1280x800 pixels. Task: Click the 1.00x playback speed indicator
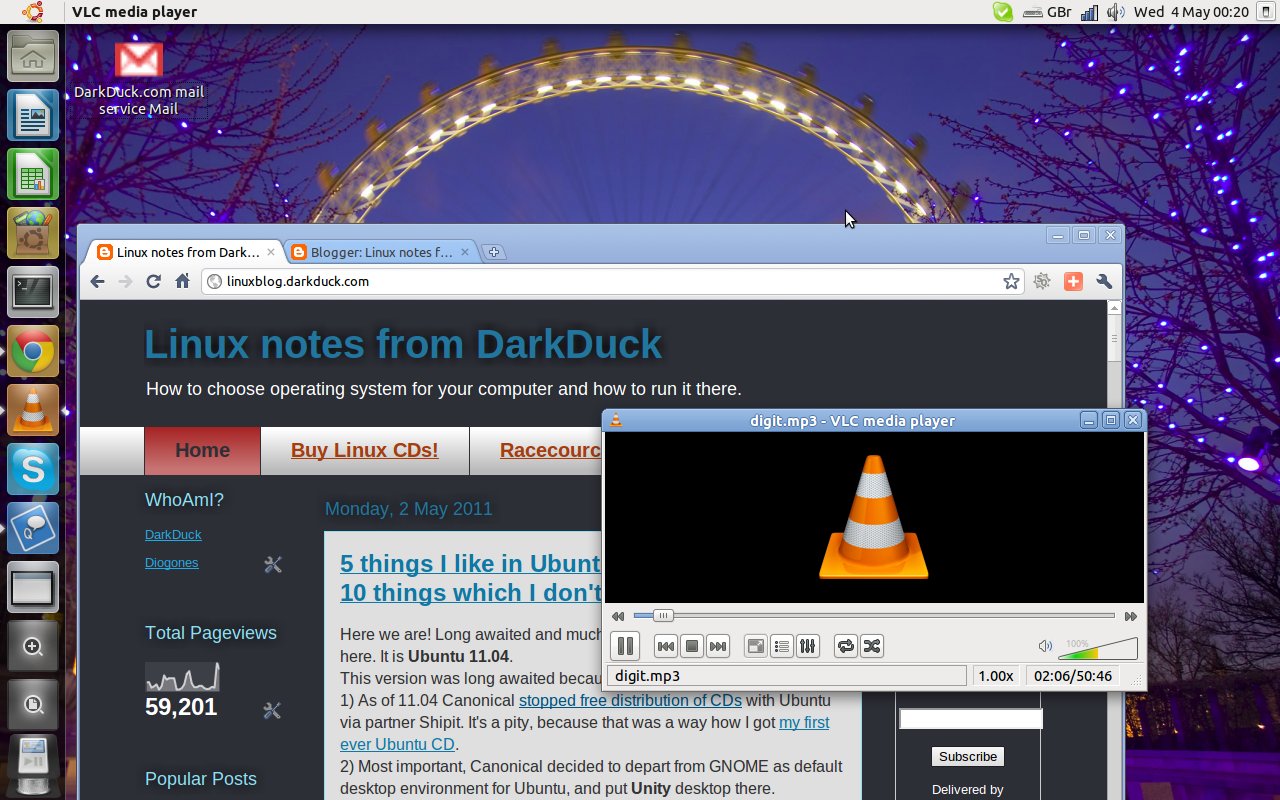[996, 676]
